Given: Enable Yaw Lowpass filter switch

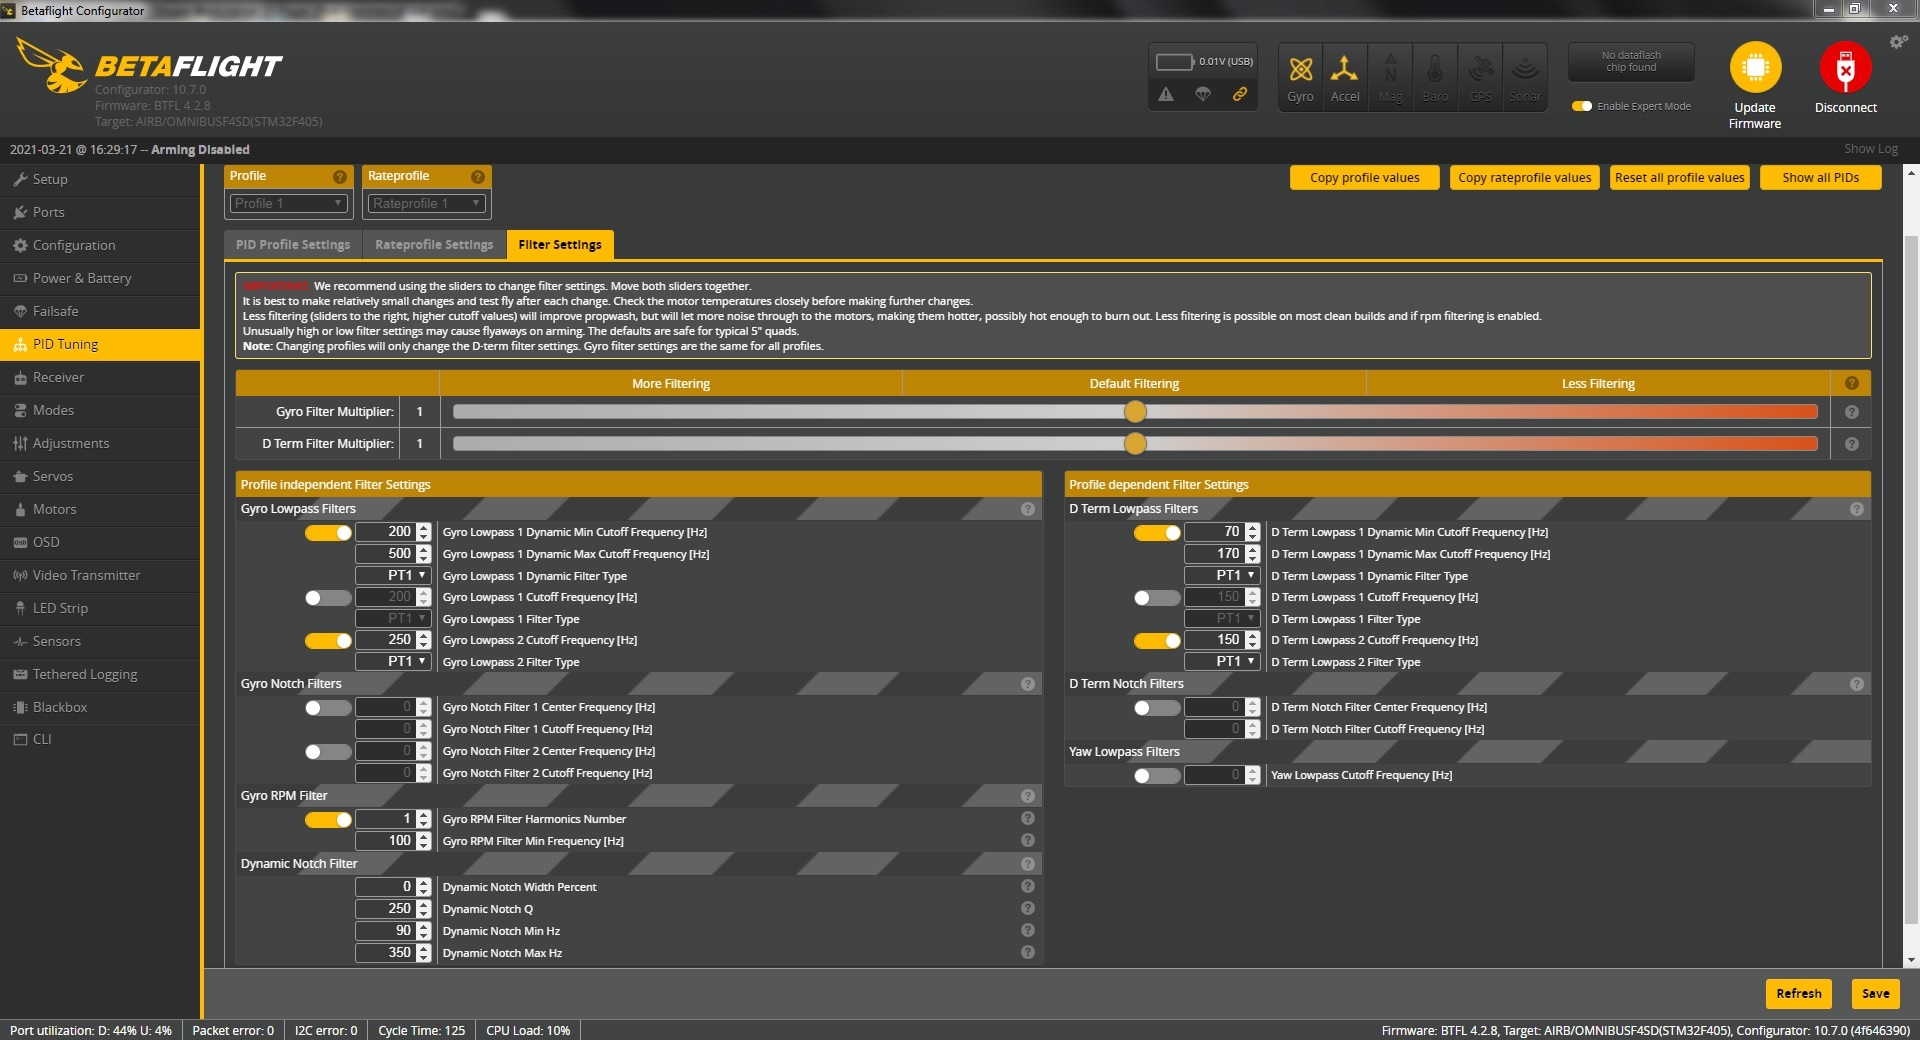Looking at the screenshot, I should [x=1157, y=776].
